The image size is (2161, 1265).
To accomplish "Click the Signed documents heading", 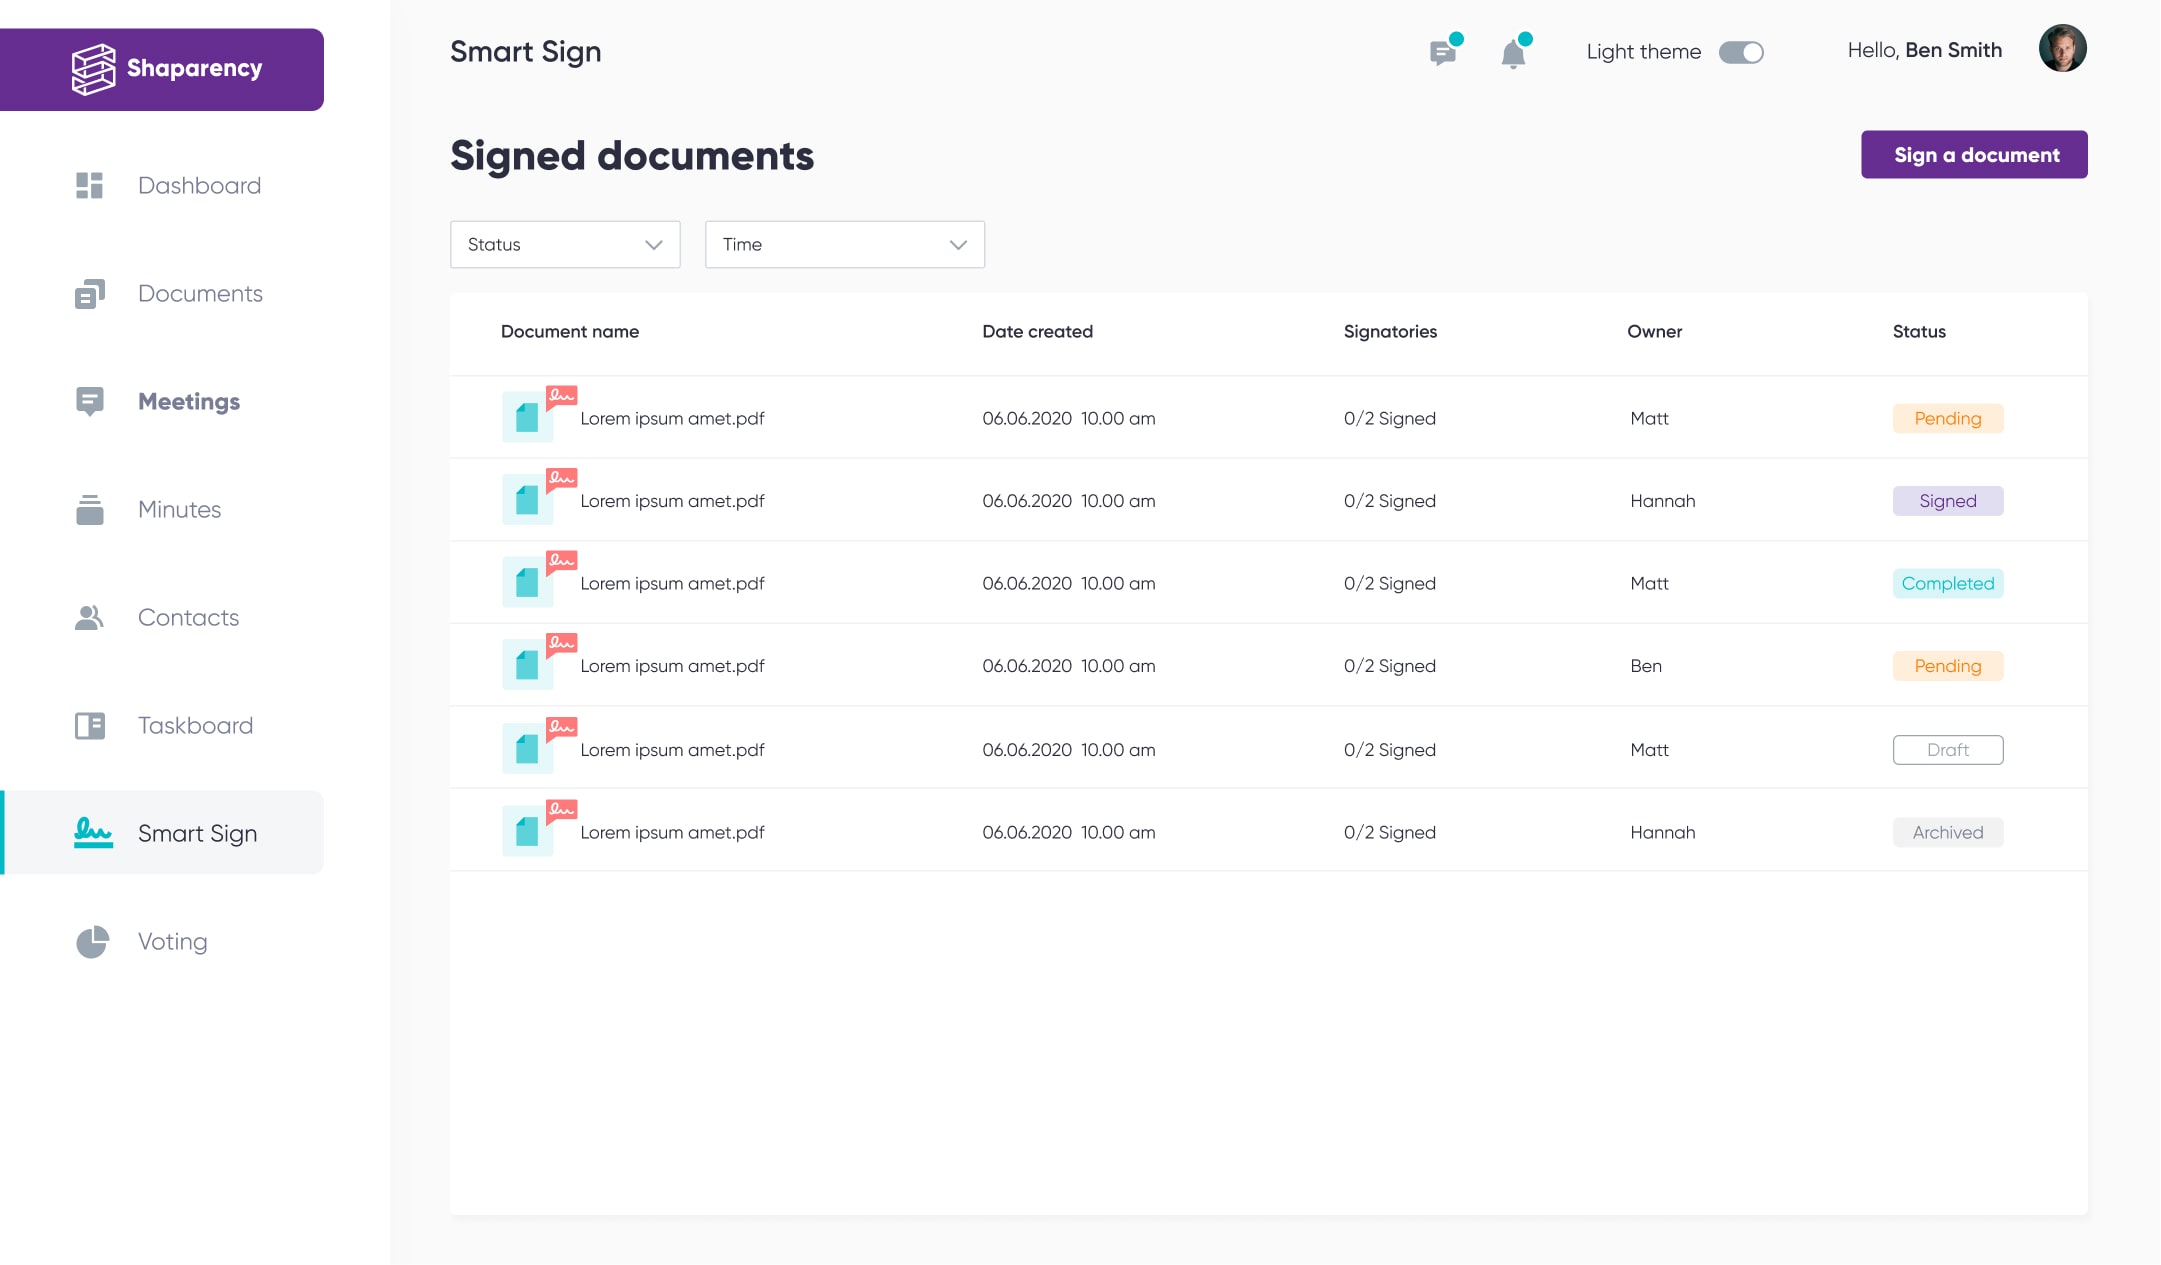I will tap(632, 156).
